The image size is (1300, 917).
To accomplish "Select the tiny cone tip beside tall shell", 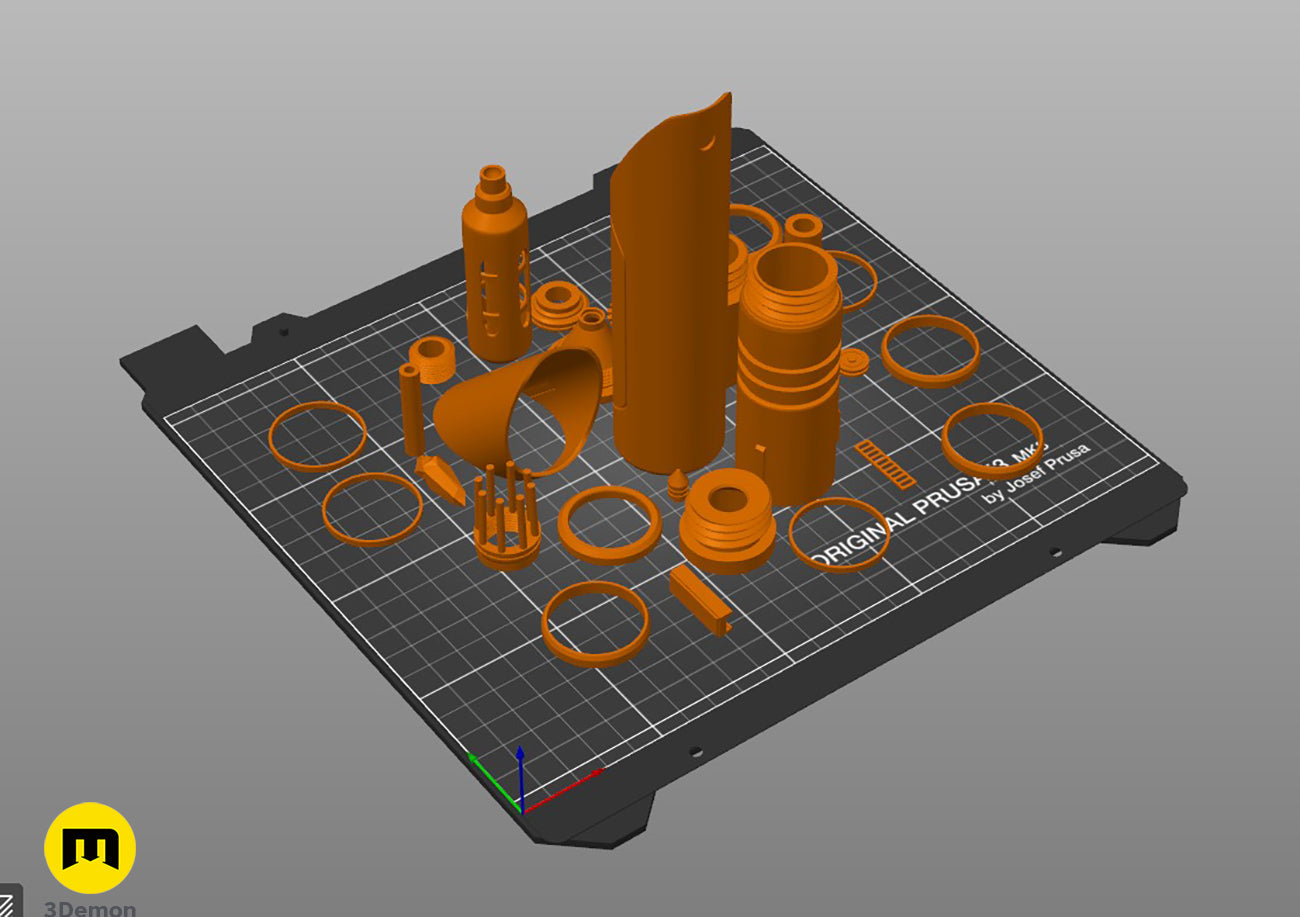I will tap(678, 483).
